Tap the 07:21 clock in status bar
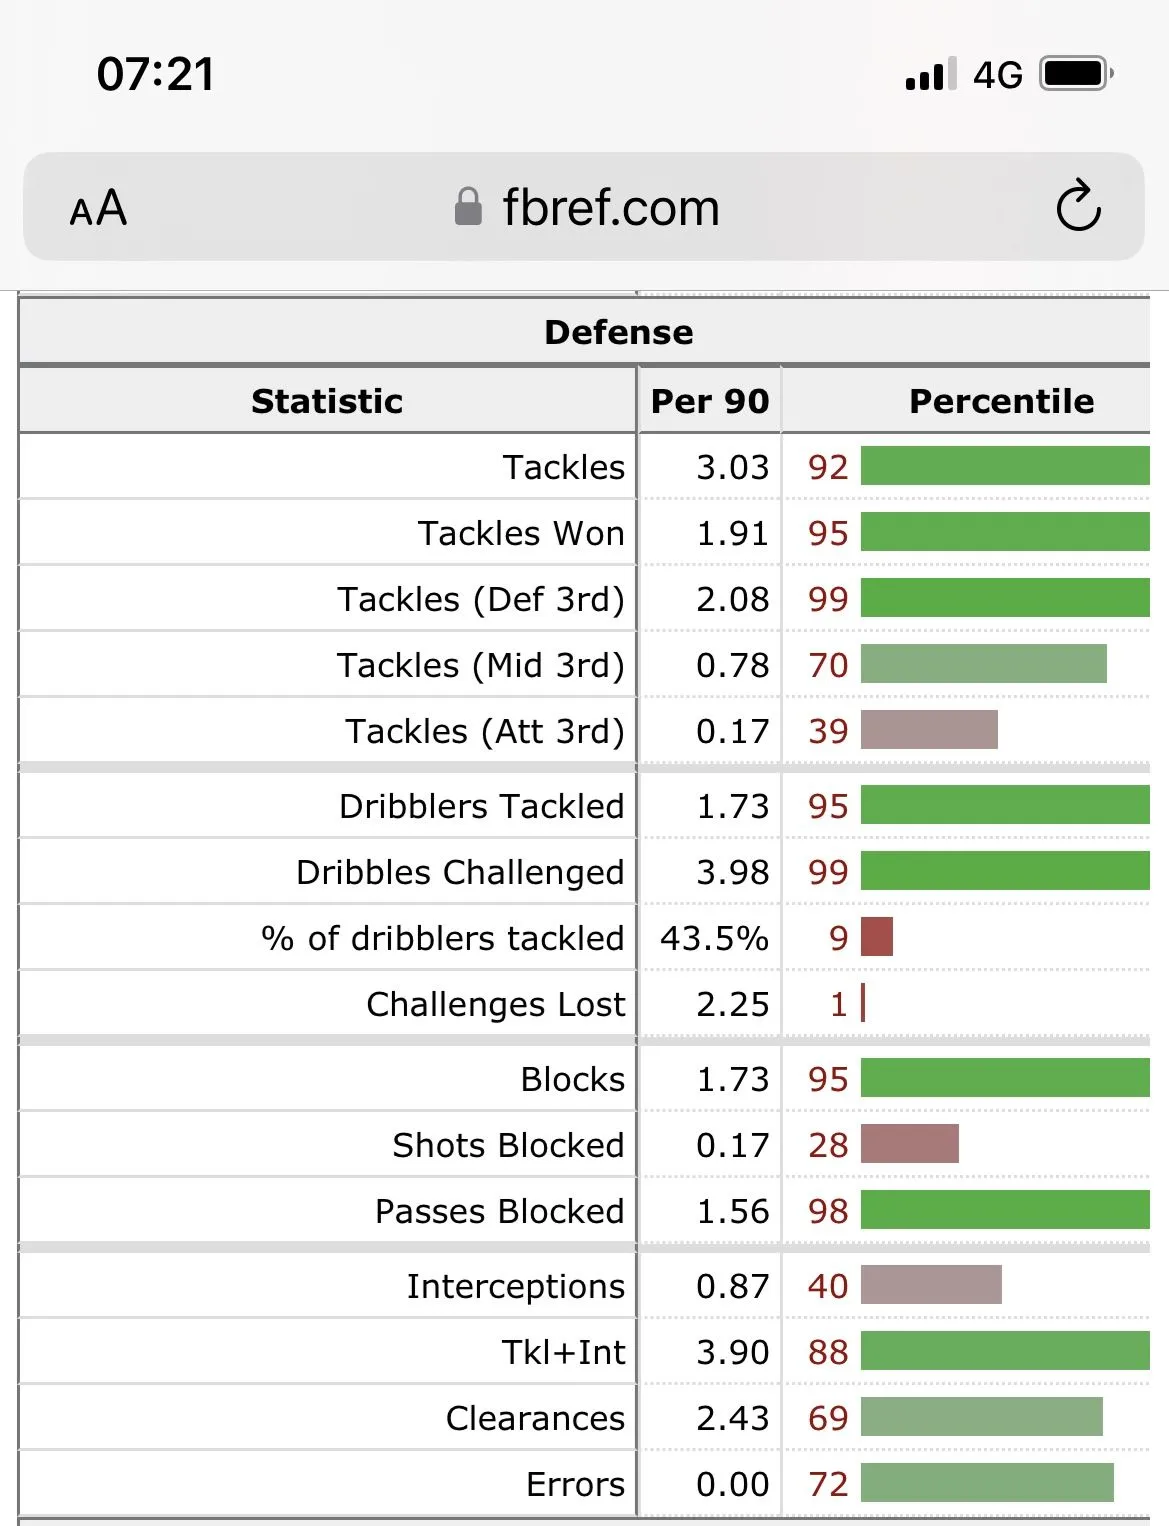The height and width of the screenshot is (1526, 1169). [x=155, y=74]
